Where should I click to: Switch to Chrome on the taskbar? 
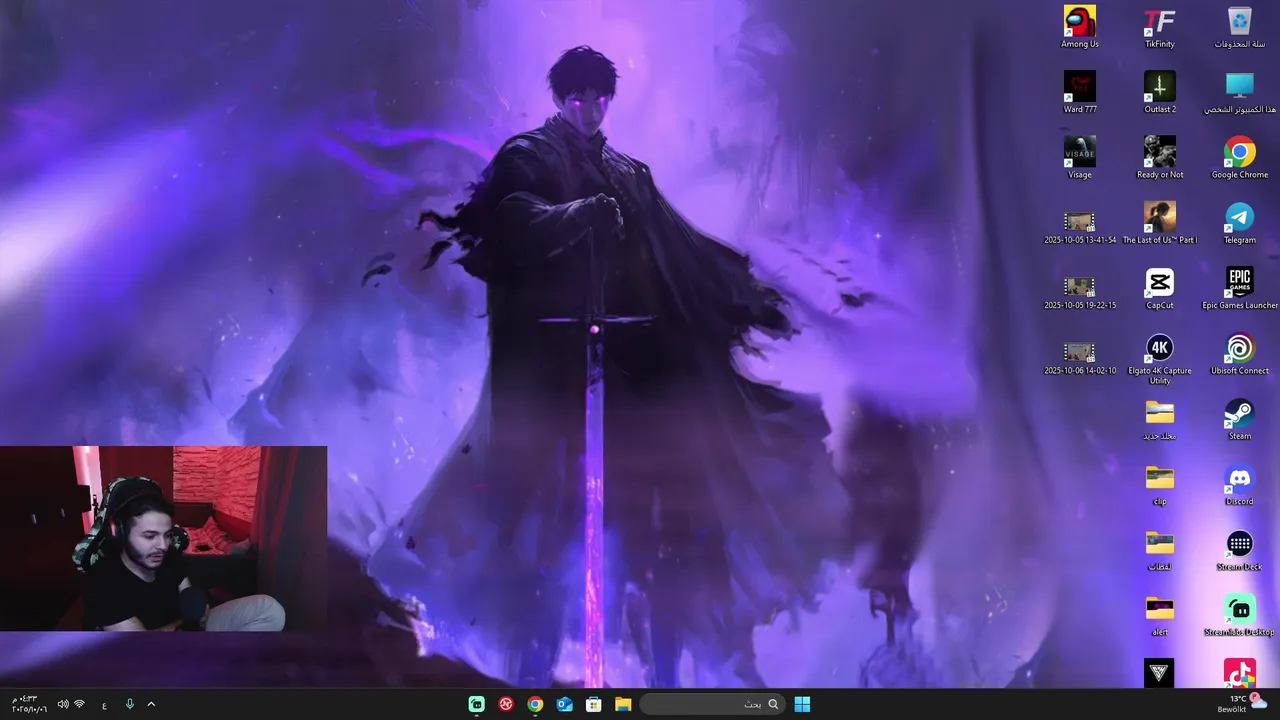click(536, 704)
